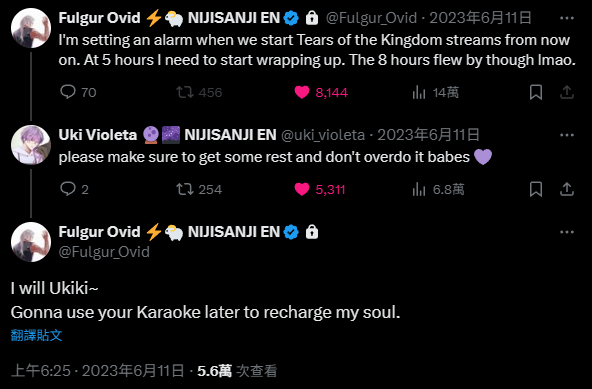View analytics showing 14萬 views
This screenshot has width=592, height=389.
coord(435,92)
